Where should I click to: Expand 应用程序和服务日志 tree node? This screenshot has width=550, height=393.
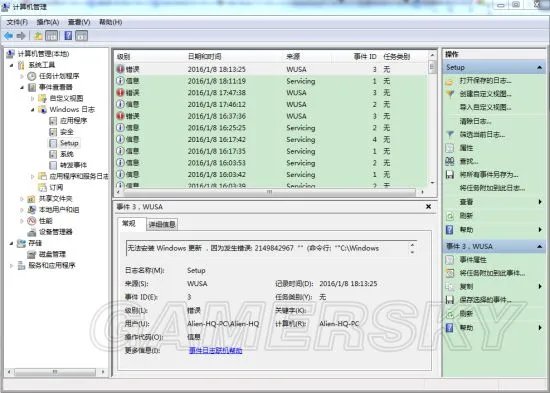click(x=33, y=176)
